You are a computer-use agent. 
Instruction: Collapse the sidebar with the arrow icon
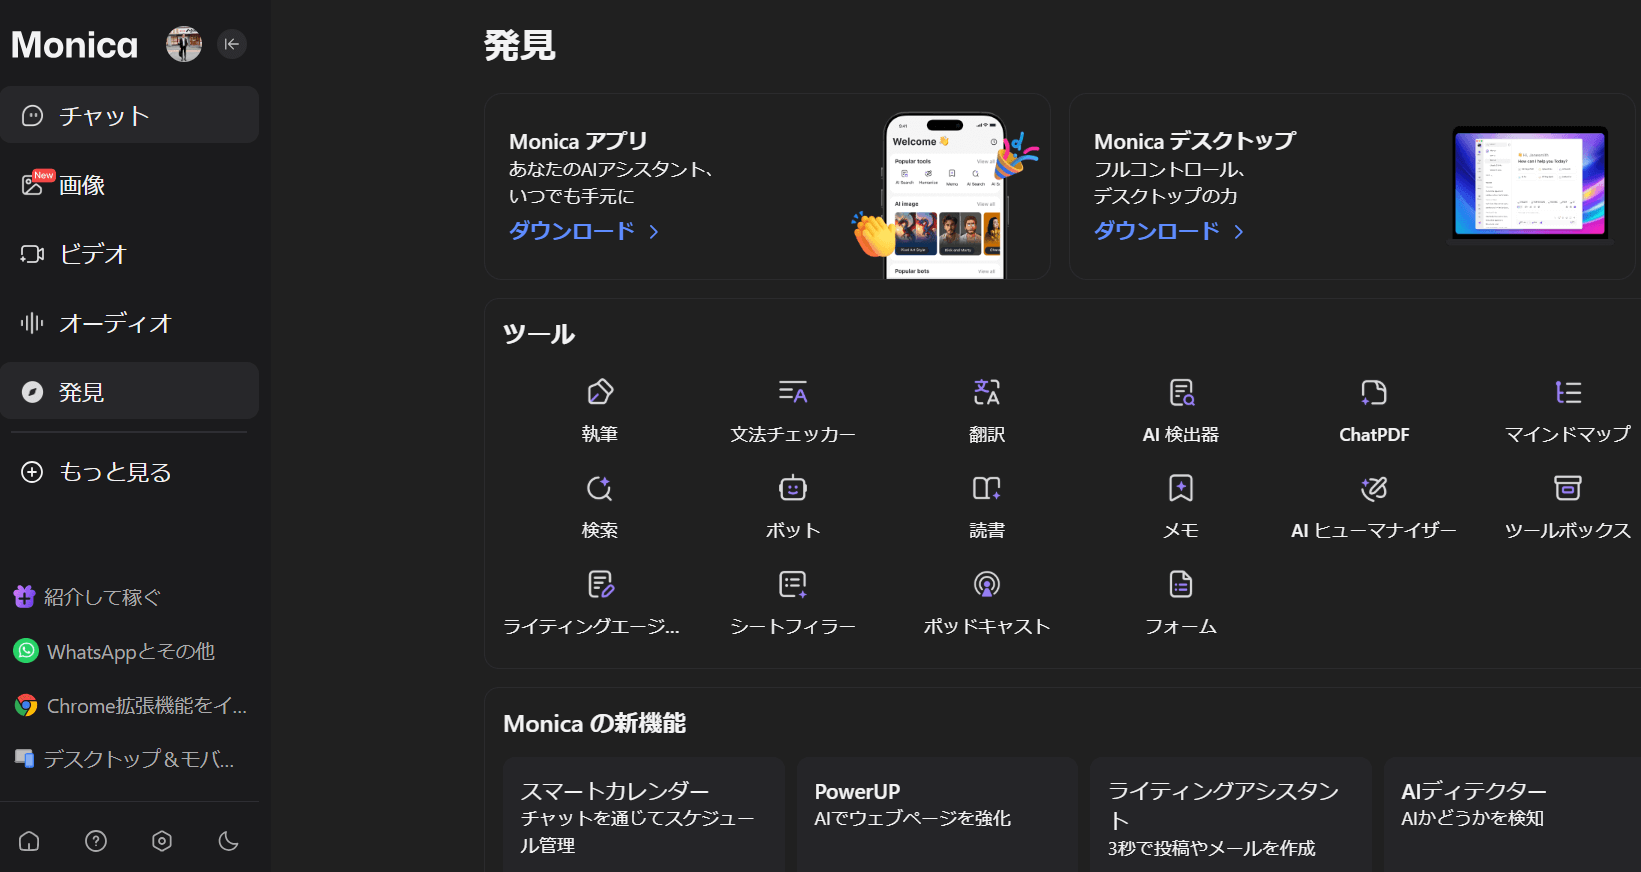coord(232,44)
